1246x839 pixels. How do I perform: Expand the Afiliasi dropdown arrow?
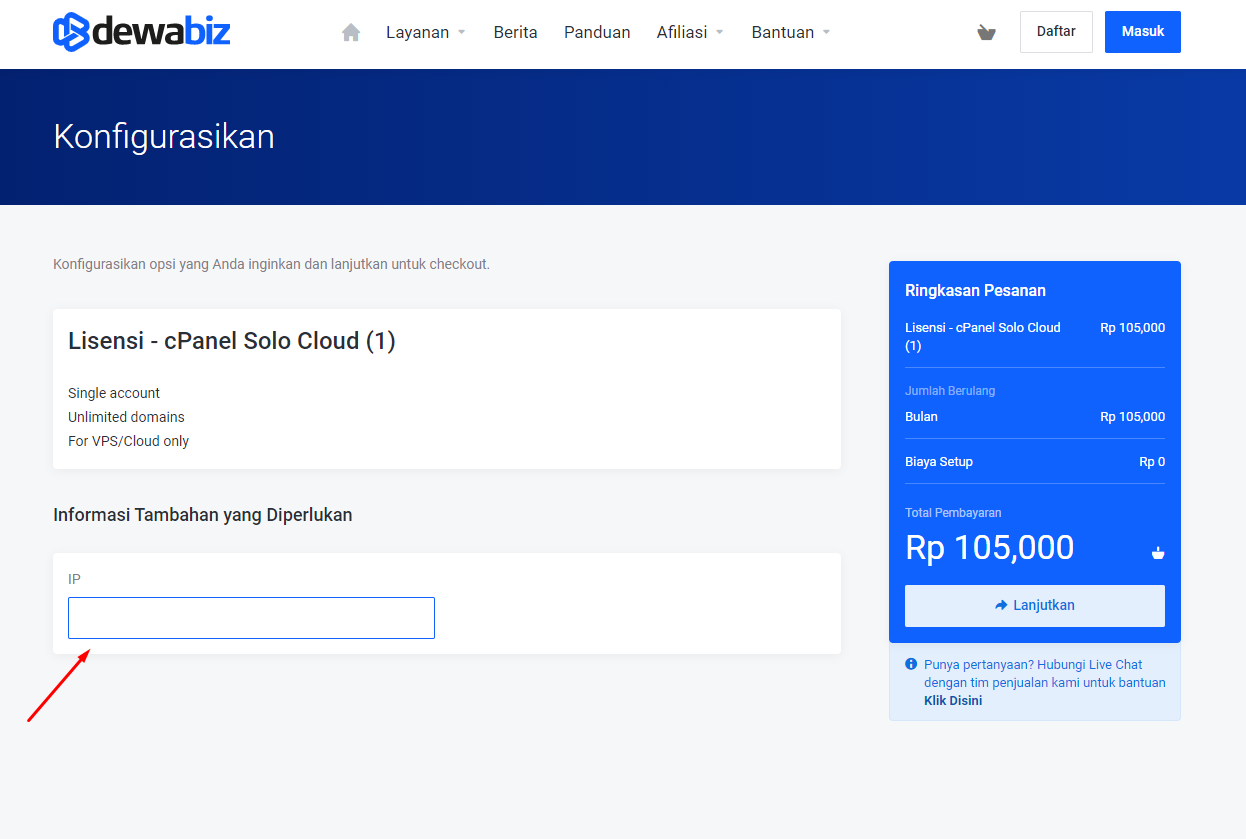[x=720, y=32]
